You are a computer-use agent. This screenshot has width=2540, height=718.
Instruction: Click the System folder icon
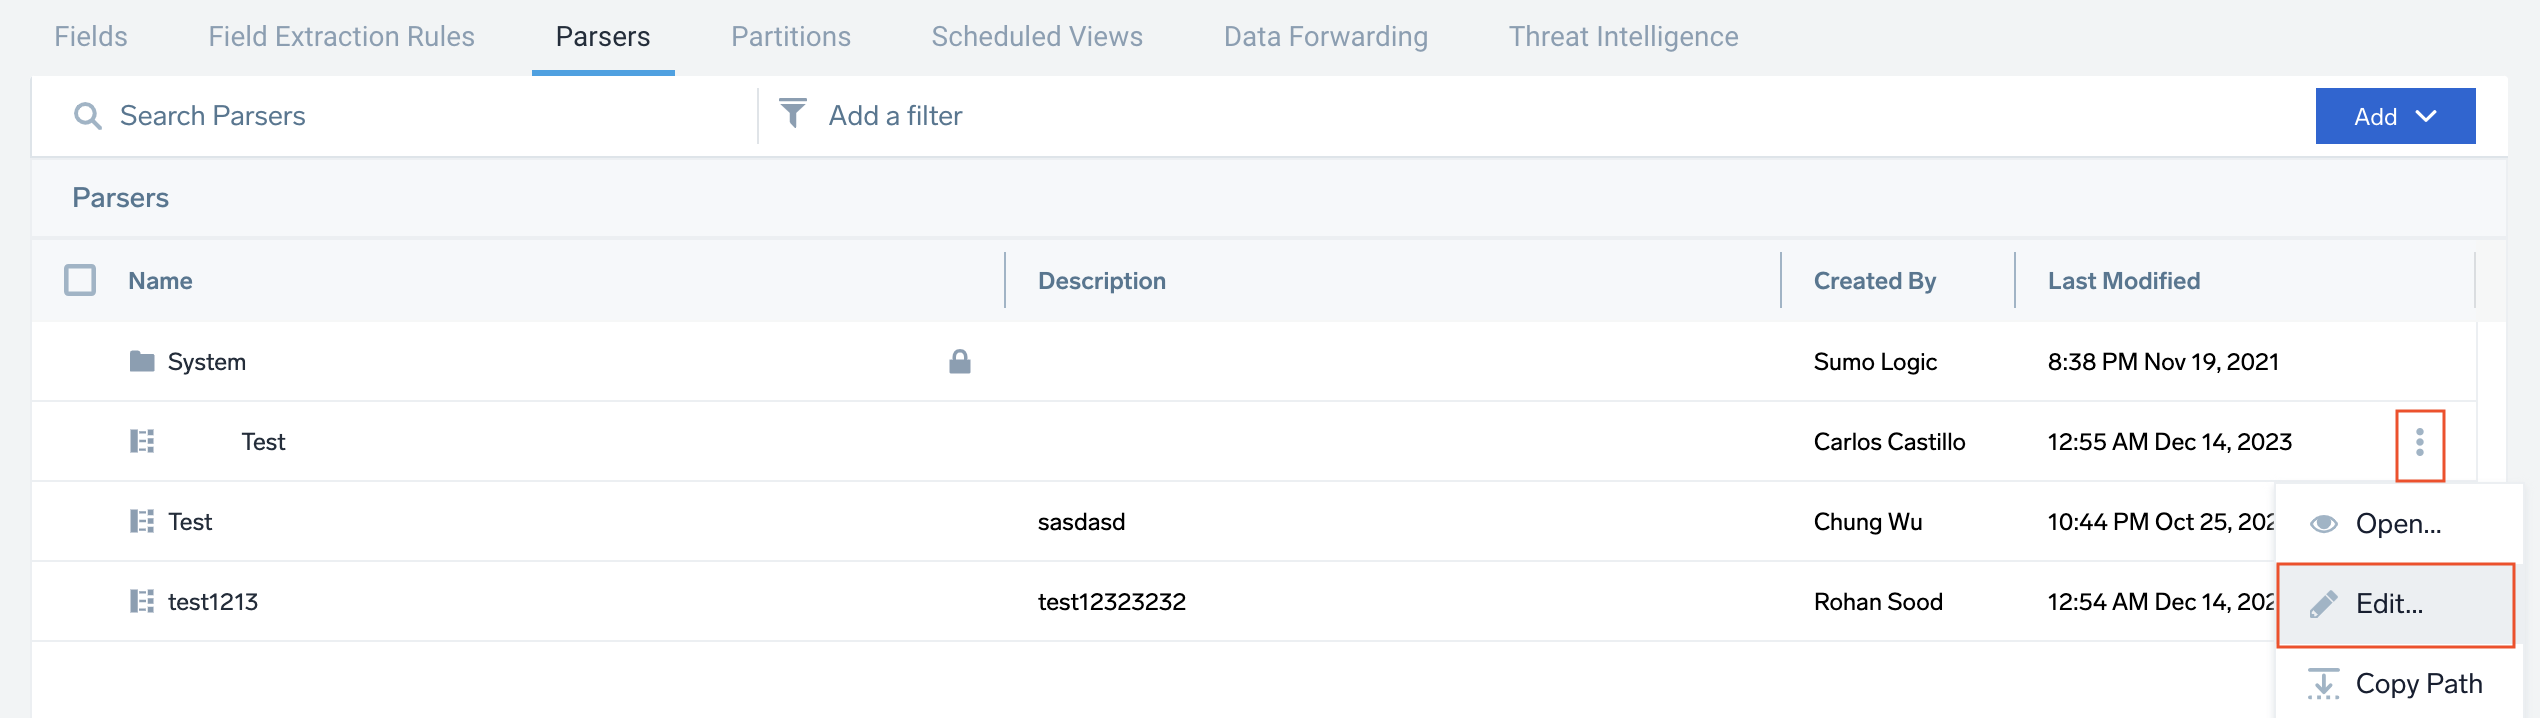click(142, 361)
